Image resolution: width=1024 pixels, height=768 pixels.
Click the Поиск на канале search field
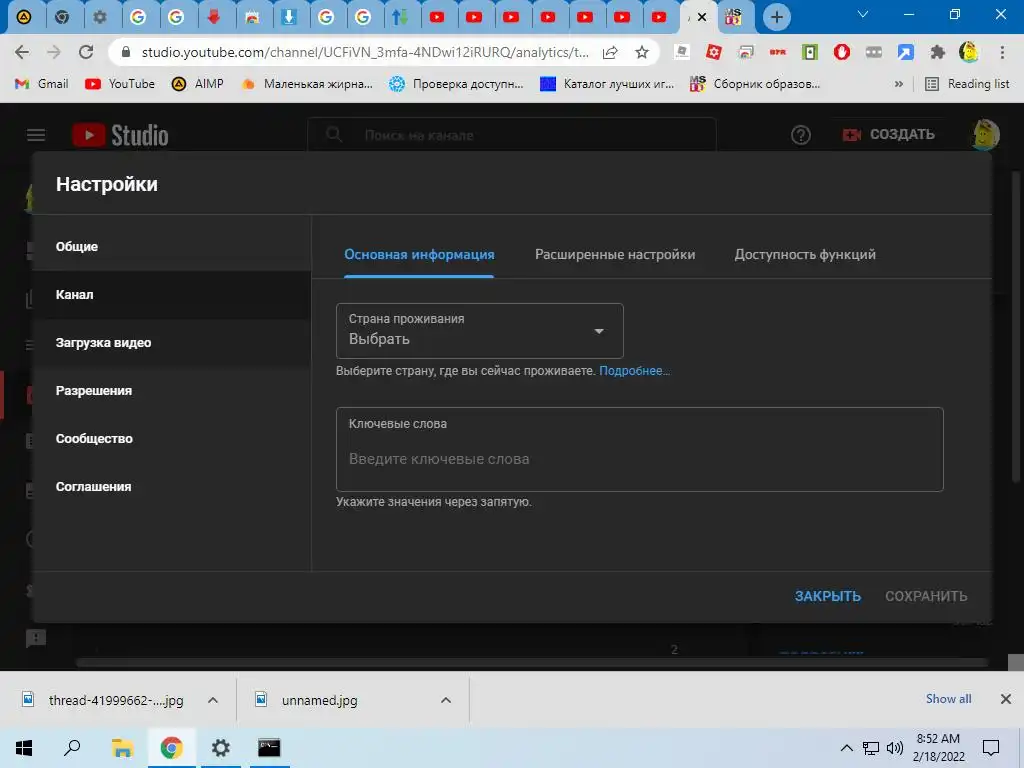click(511, 135)
